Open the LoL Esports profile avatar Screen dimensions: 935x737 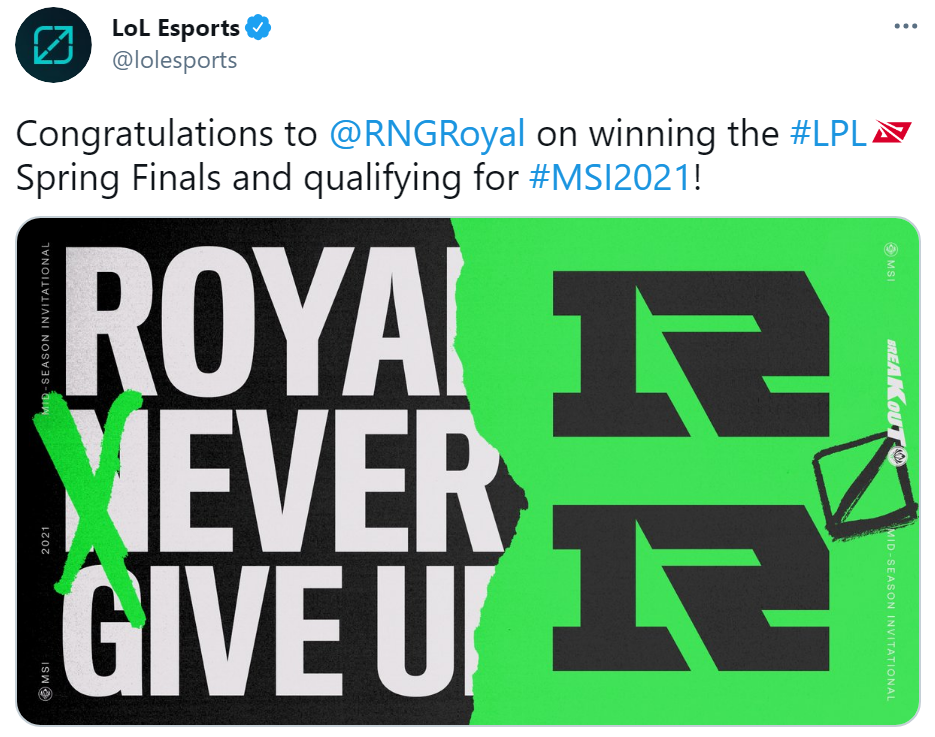tap(46, 46)
